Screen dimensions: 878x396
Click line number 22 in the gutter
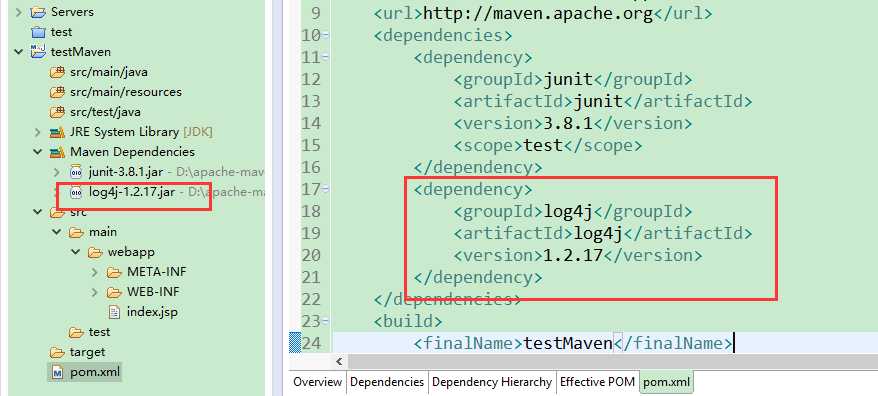311,300
